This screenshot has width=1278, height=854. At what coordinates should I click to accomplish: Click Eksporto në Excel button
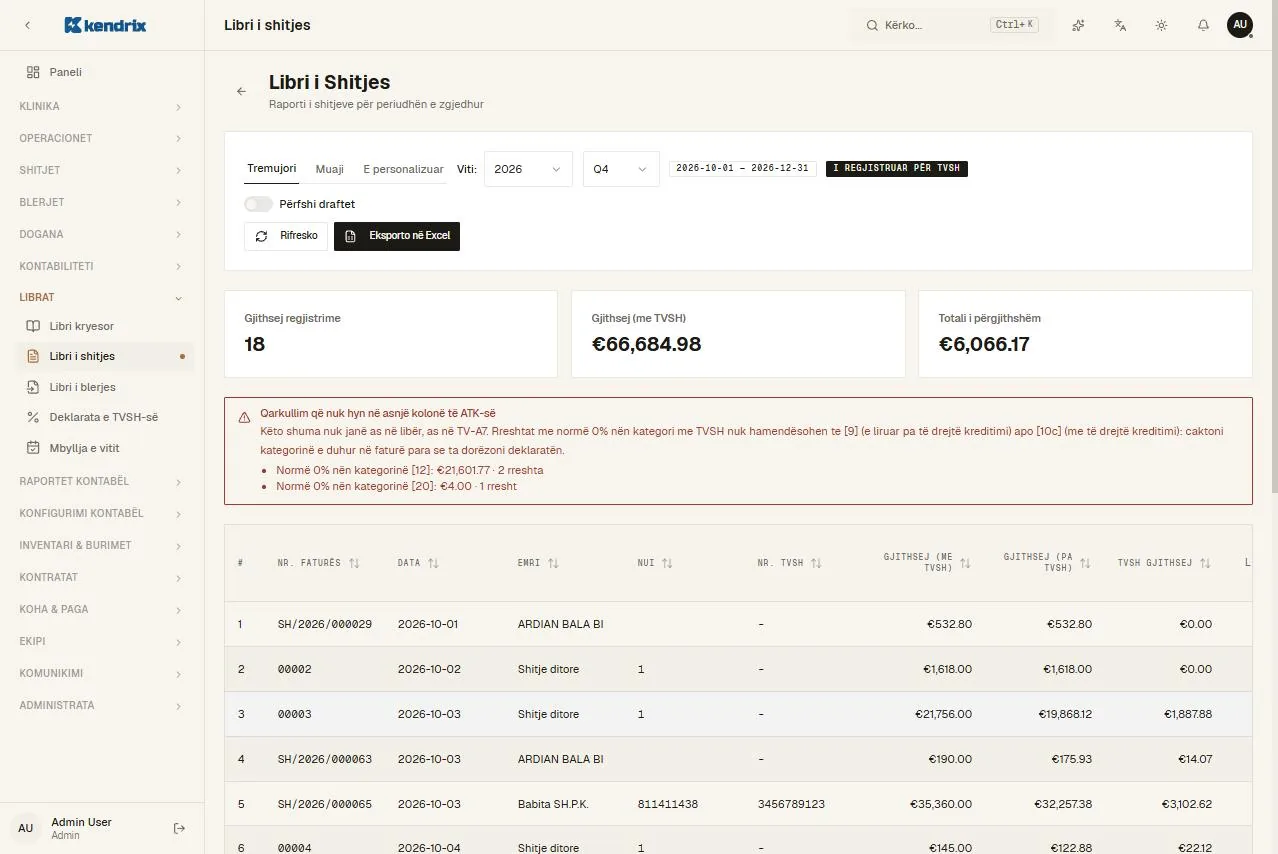397,236
